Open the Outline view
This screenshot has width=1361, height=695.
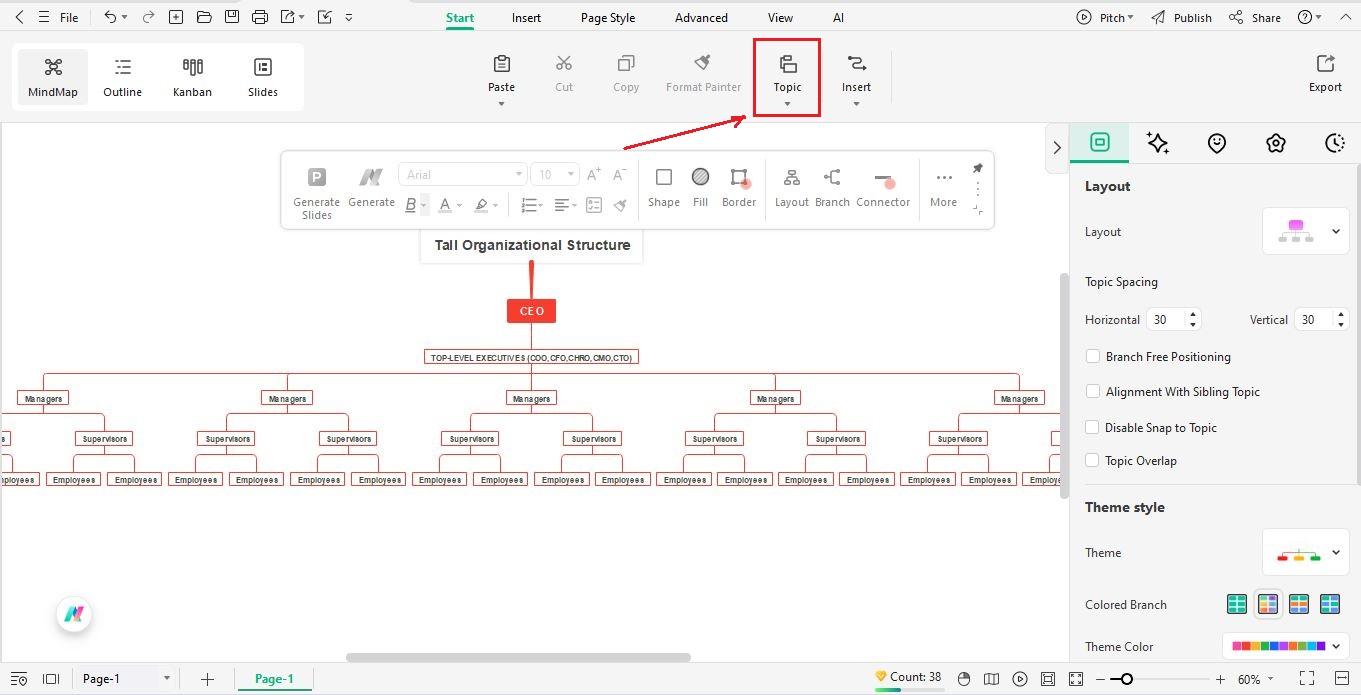[x=122, y=76]
